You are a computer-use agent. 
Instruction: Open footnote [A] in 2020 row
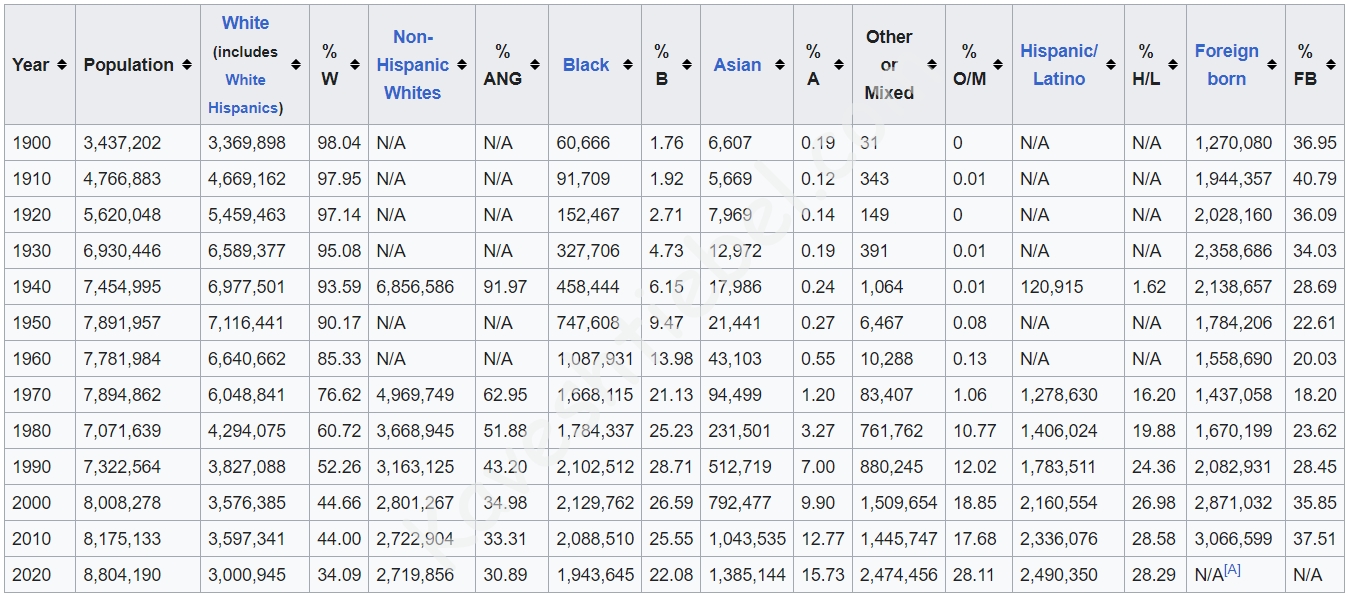[1232, 570]
